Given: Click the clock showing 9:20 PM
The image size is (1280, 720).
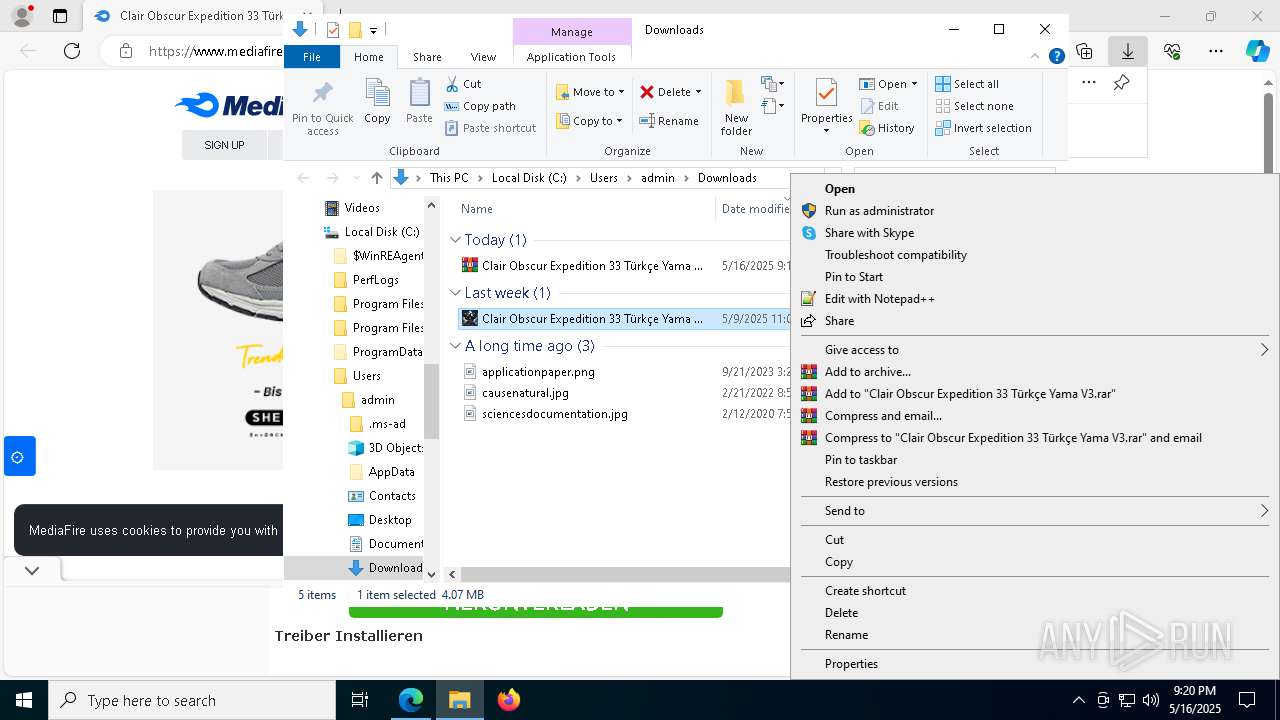Looking at the screenshot, I should 1194,691.
